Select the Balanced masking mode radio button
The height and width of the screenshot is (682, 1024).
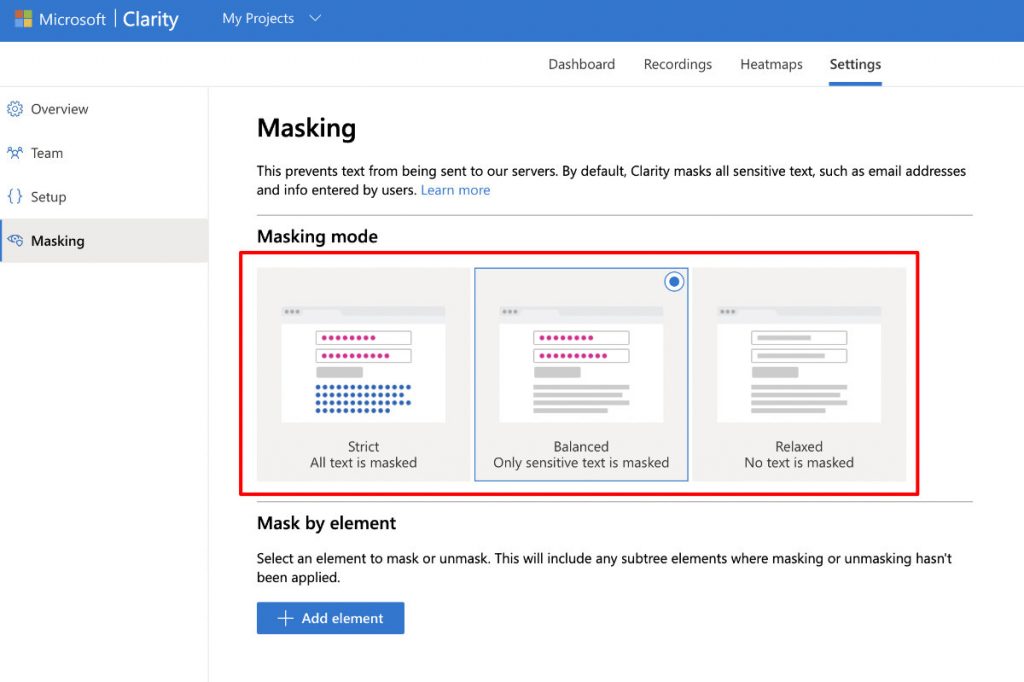point(674,282)
